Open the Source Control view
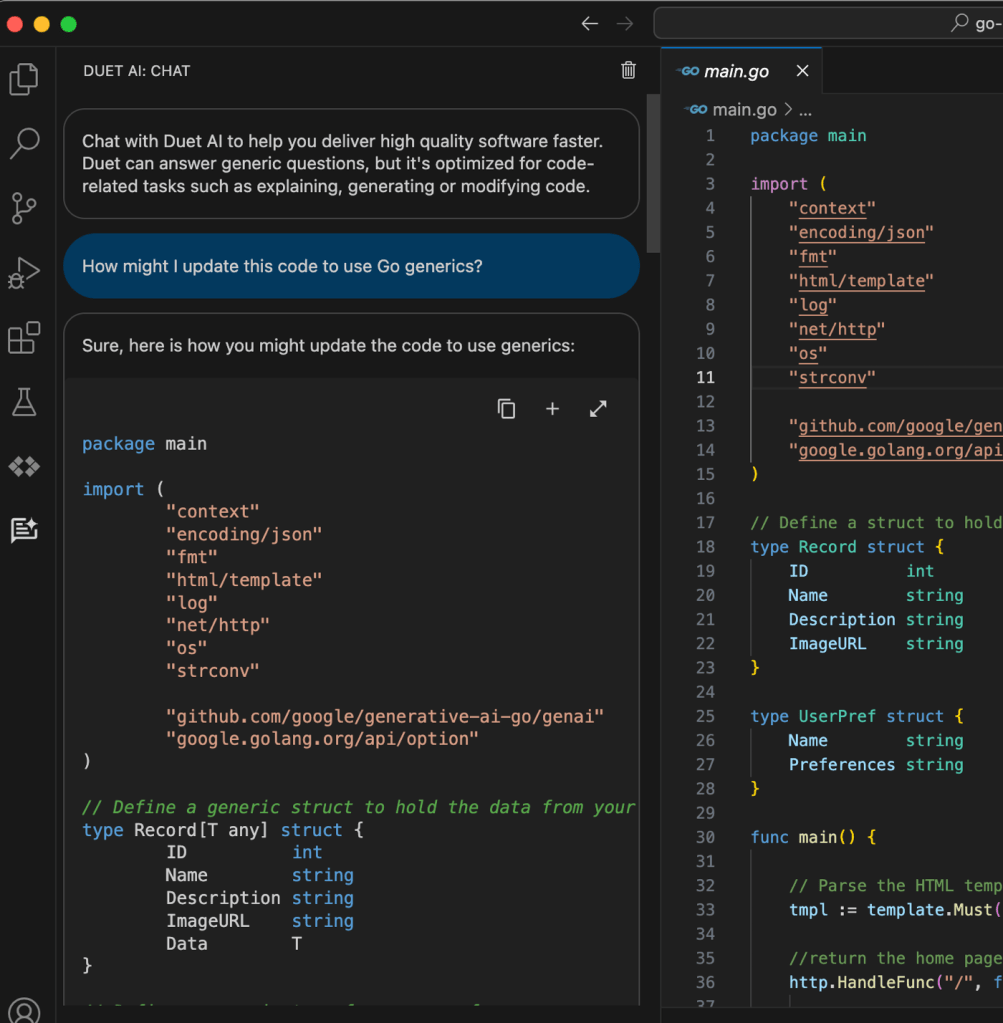This screenshot has width=1003, height=1023. point(24,208)
